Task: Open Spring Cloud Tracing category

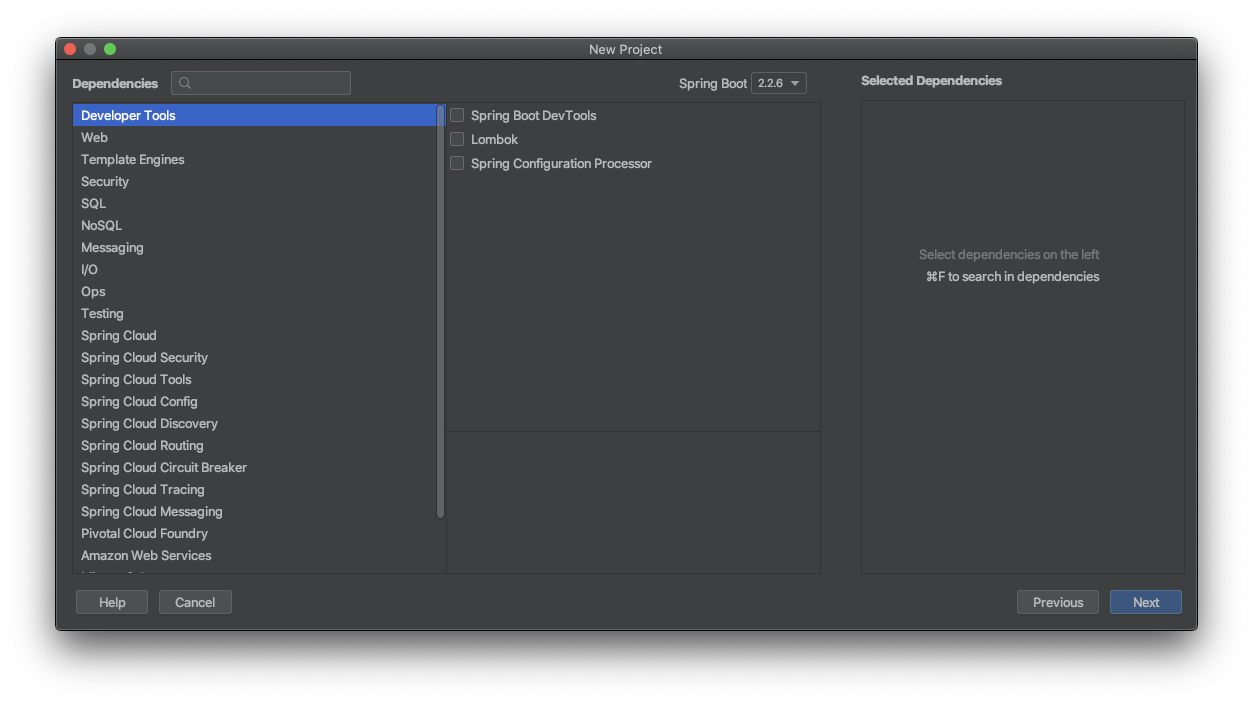Action: coord(255,489)
